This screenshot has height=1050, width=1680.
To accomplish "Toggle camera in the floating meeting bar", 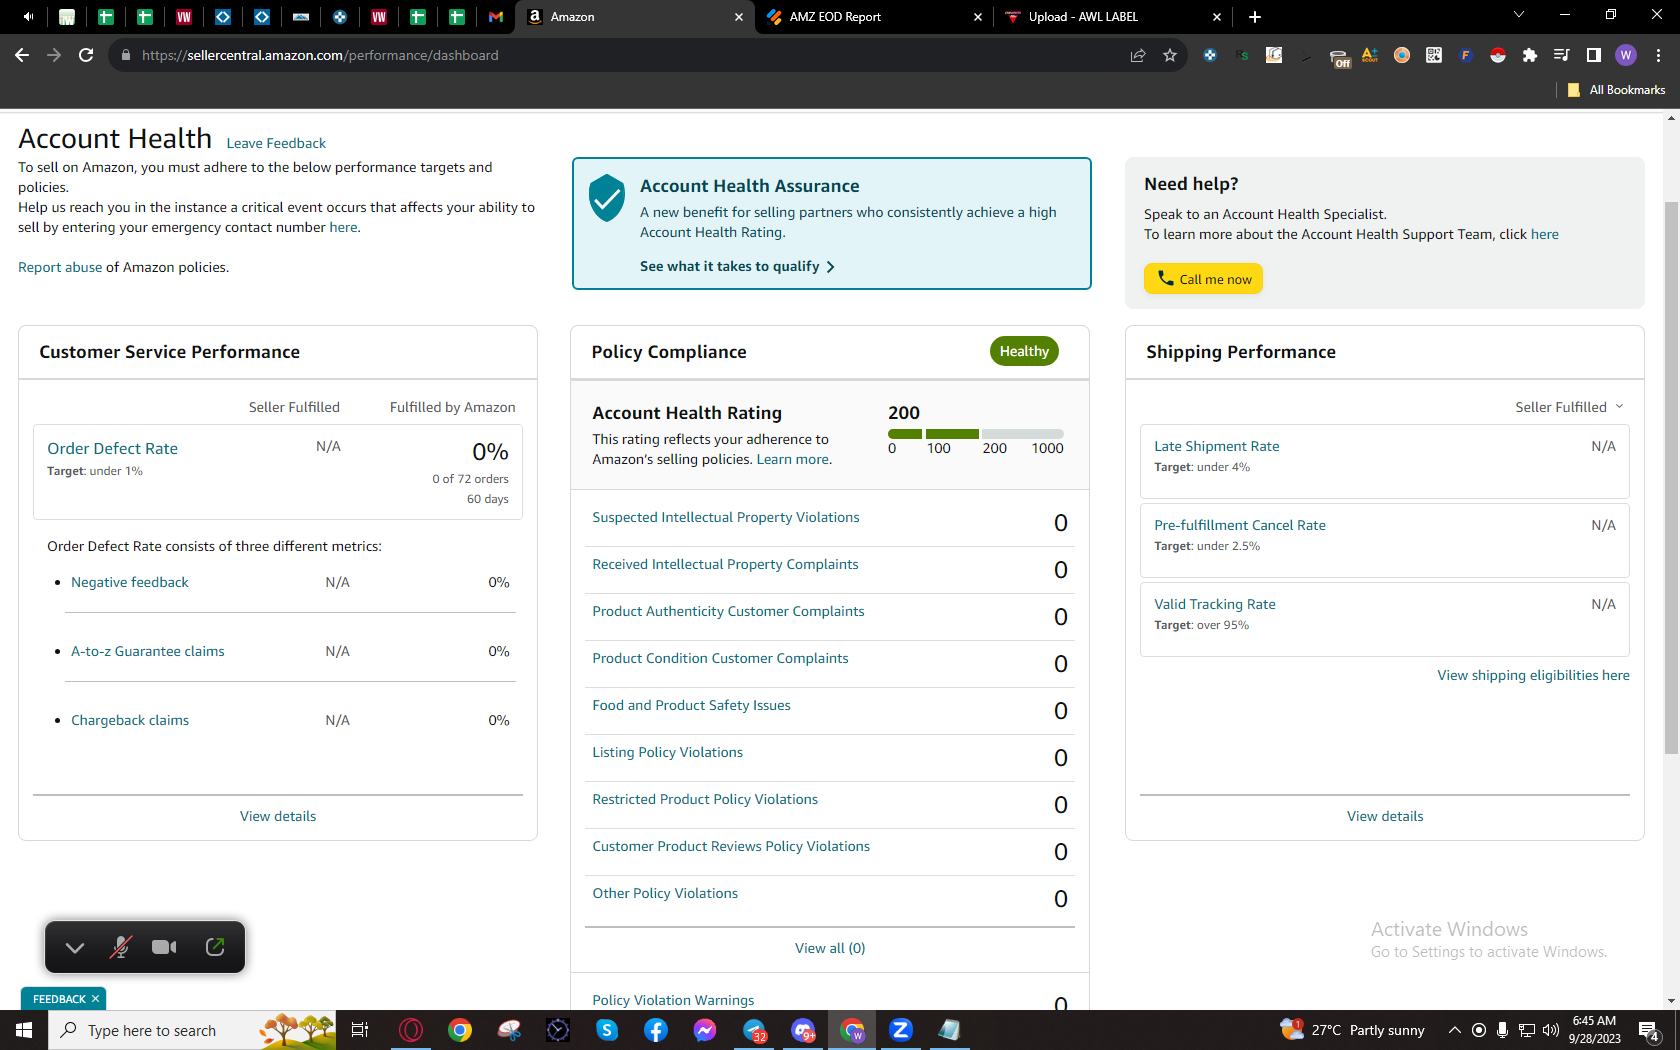I will 165,947.
